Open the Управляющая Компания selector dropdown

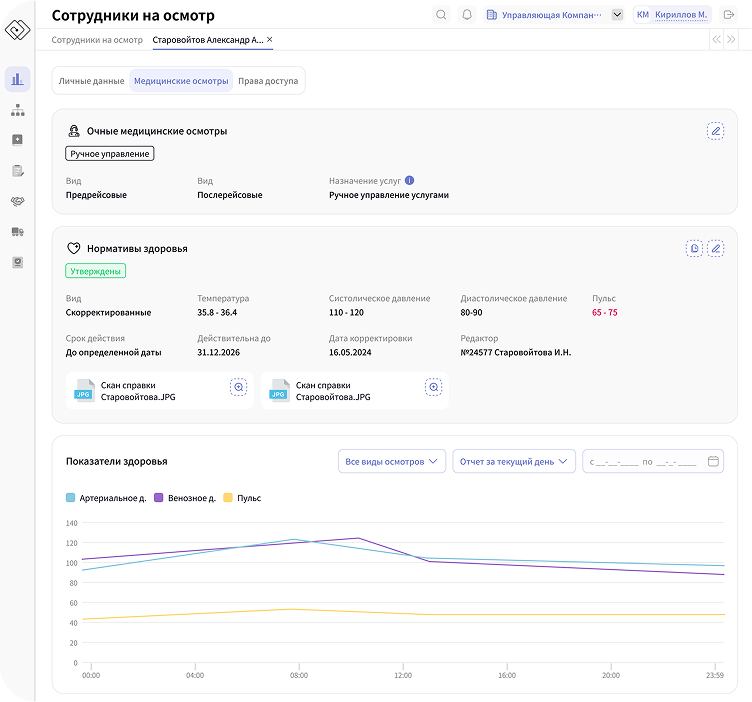click(x=617, y=15)
